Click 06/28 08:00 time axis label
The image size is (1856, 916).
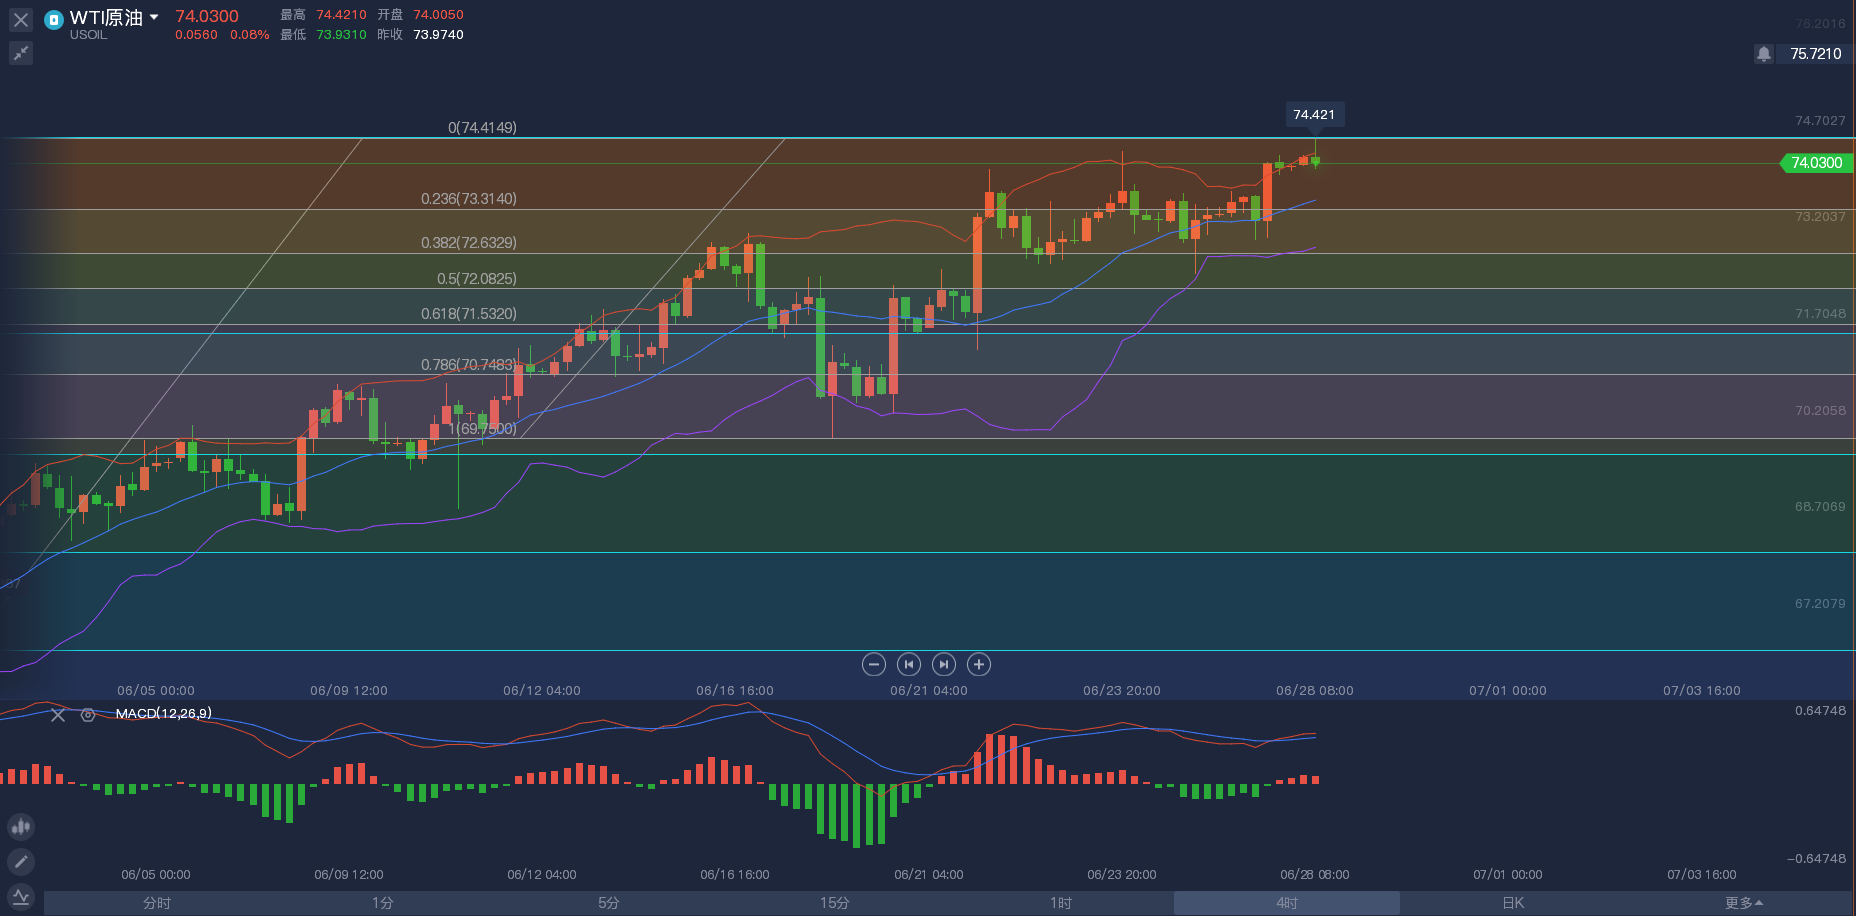tap(1315, 691)
